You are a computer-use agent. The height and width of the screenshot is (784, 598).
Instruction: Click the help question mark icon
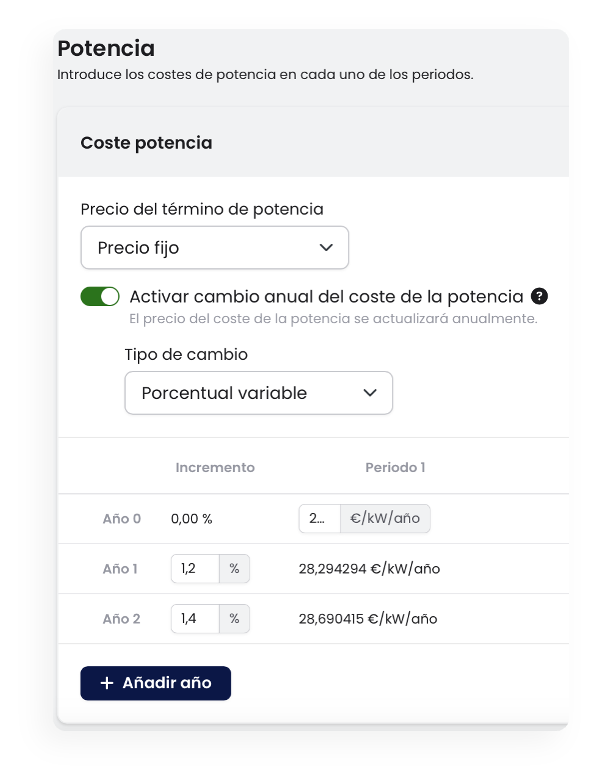coord(539,296)
